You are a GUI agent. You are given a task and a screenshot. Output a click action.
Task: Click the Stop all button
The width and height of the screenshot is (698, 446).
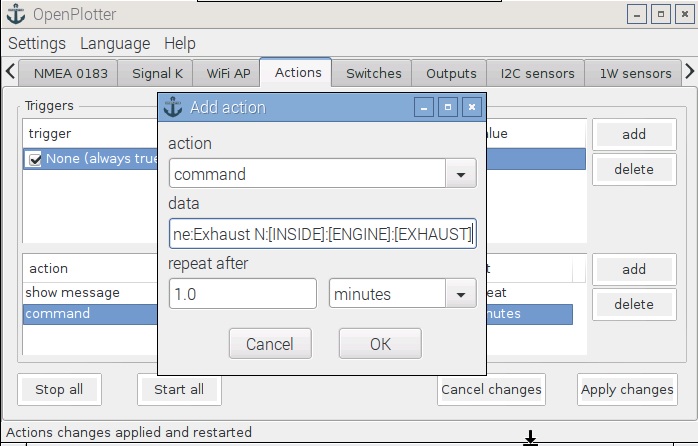click(59, 389)
